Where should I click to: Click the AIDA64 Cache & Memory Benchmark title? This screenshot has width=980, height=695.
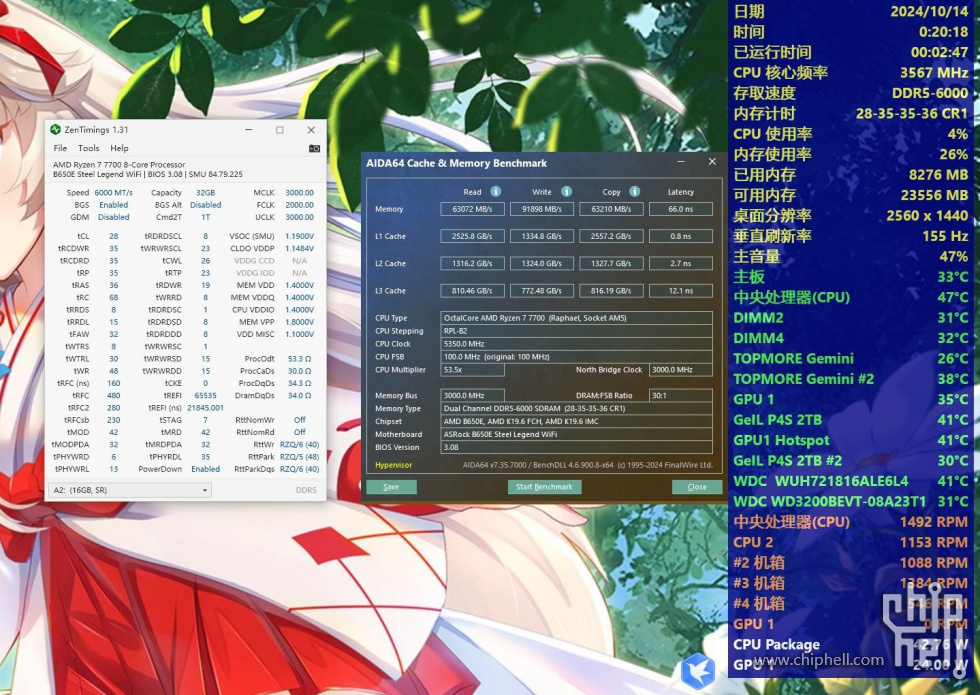click(456, 163)
